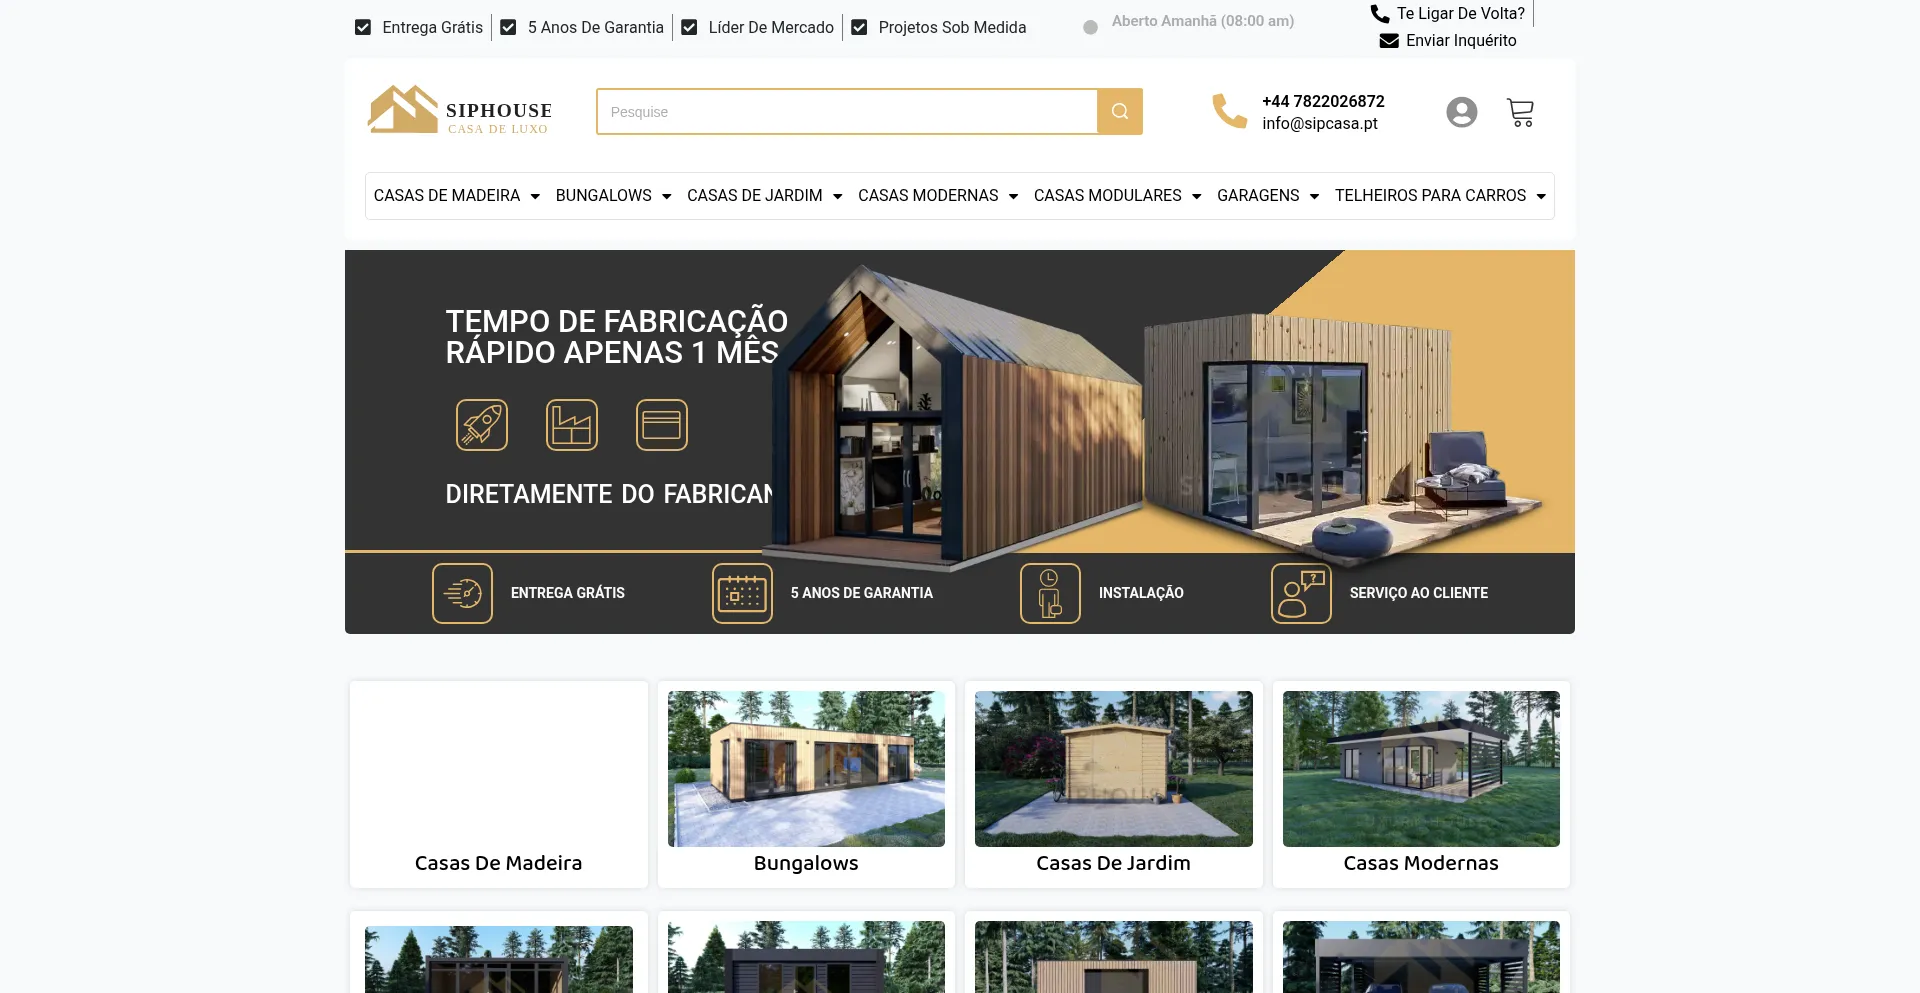Click into the Pesquise search field

[x=846, y=112]
